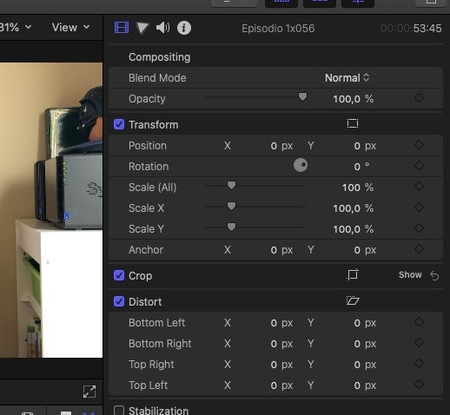Show the Crop section parameters
This screenshot has height=415, width=450.
[410, 275]
